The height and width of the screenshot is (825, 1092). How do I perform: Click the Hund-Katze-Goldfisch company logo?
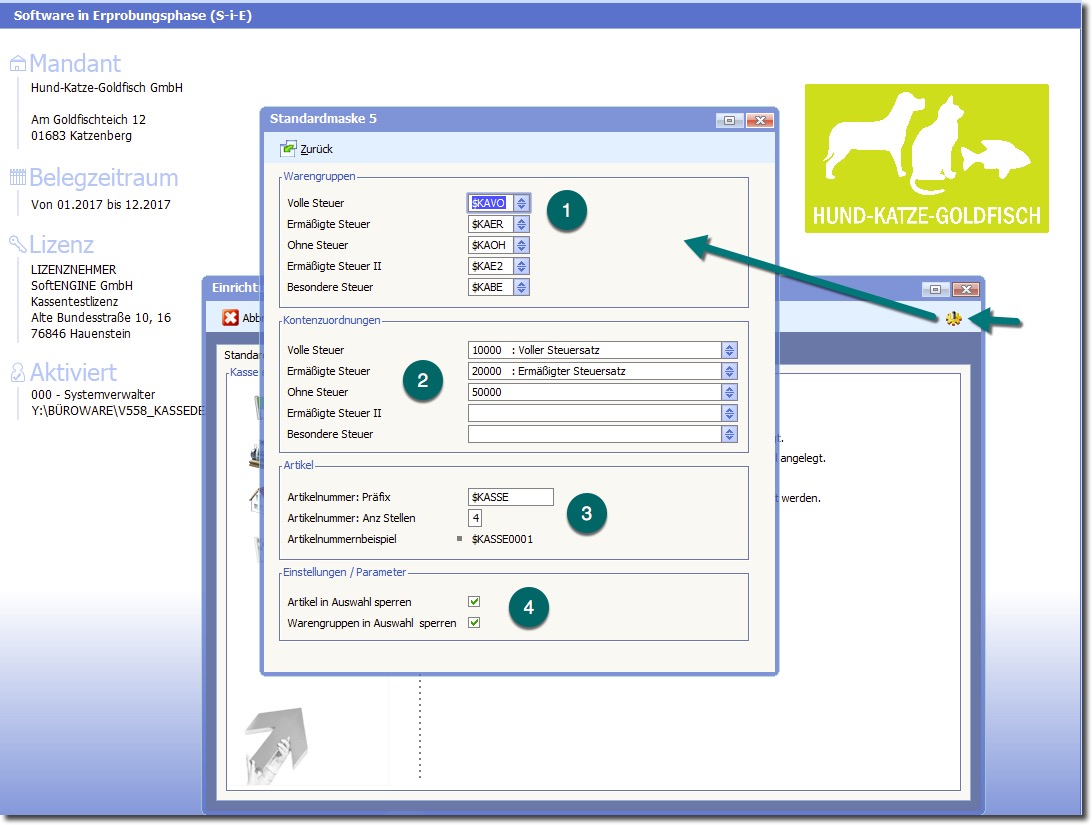coord(926,158)
